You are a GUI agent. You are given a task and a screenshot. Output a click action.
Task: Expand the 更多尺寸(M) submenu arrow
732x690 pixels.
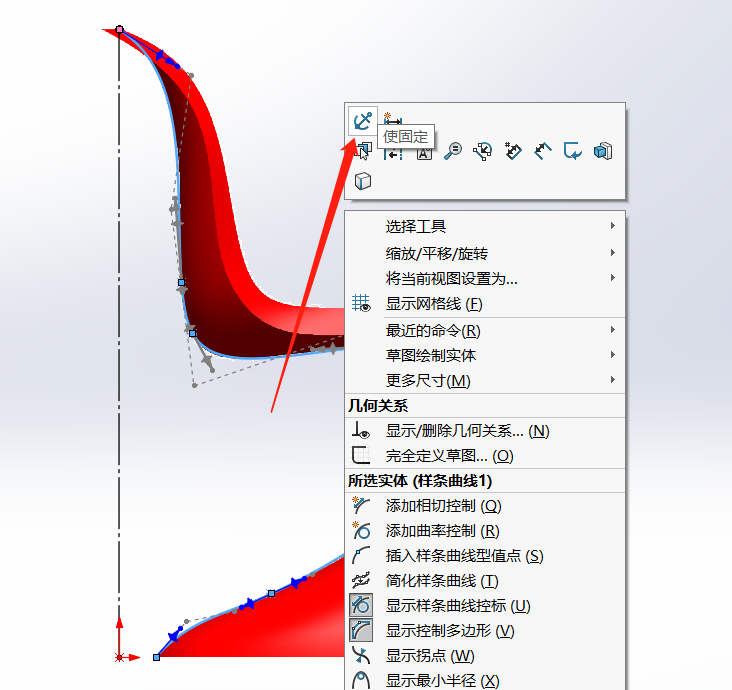tap(612, 380)
